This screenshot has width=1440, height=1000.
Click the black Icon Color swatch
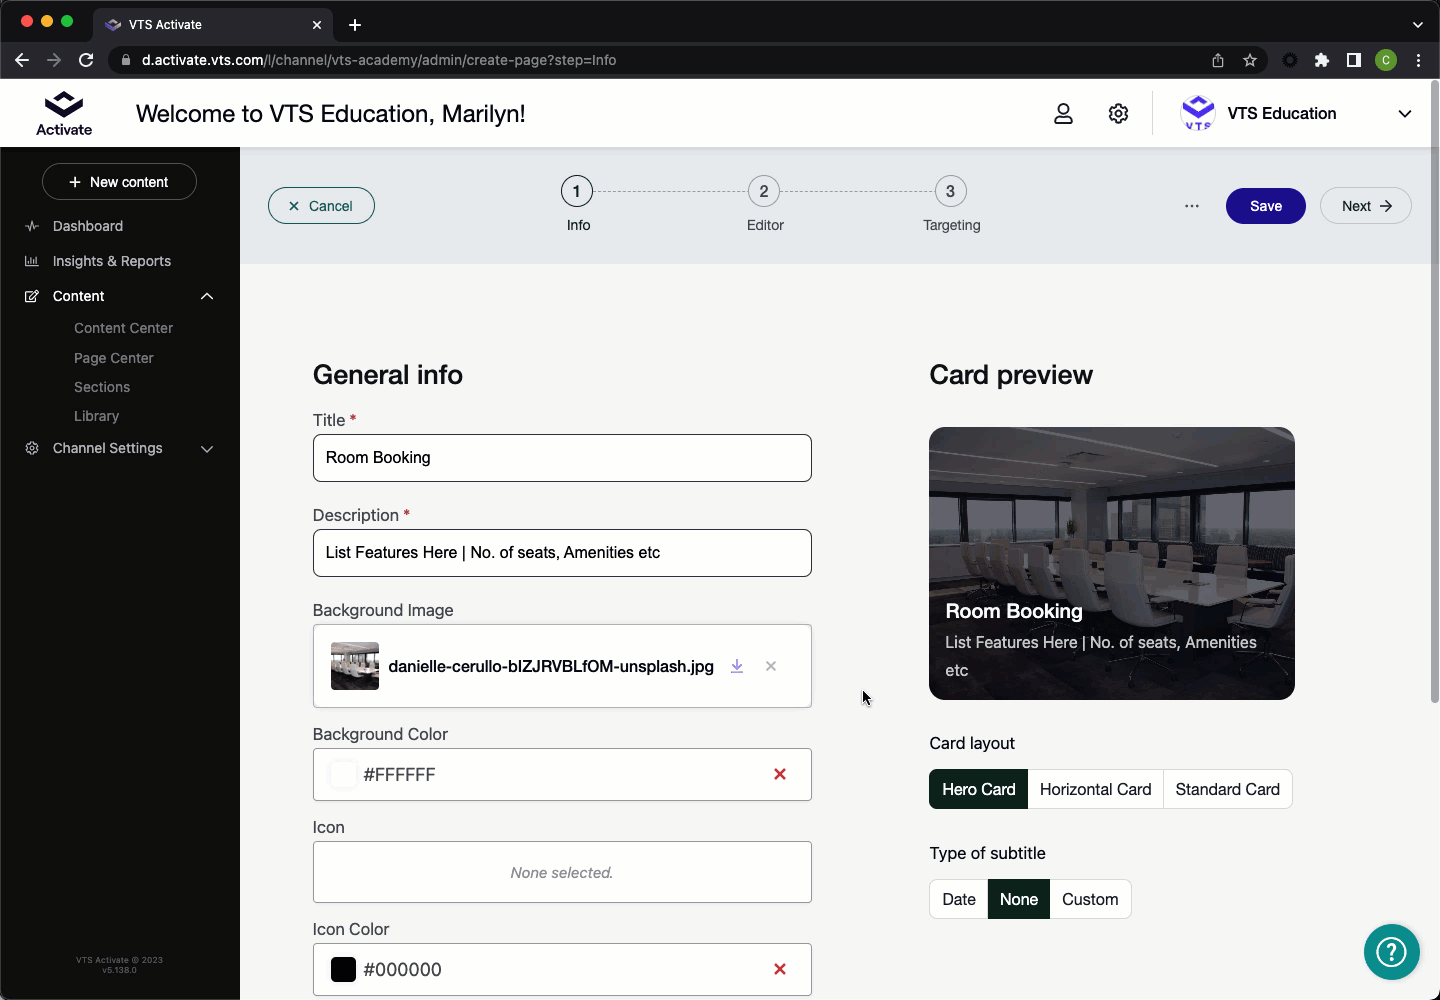(x=343, y=969)
